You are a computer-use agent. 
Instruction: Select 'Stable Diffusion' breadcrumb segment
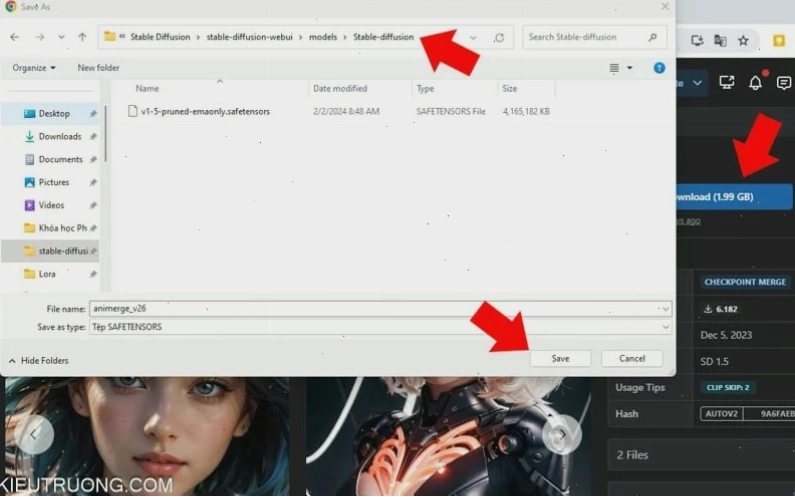pyautogui.click(x=160, y=37)
